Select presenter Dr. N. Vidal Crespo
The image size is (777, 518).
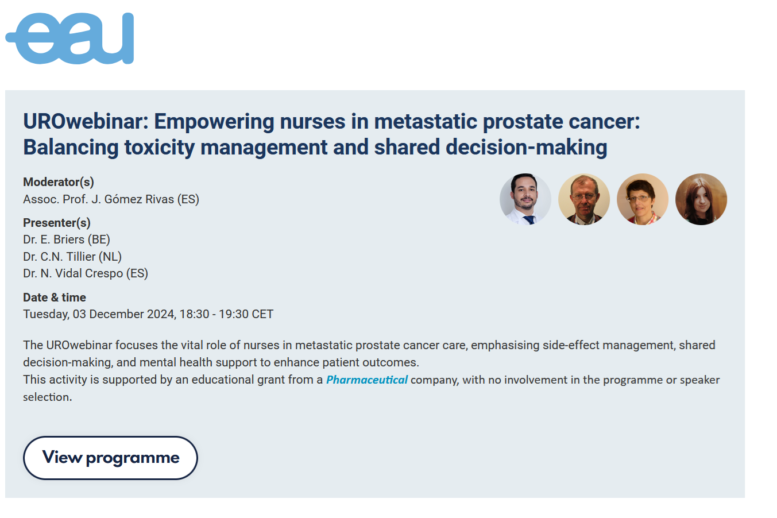coord(85,273)
